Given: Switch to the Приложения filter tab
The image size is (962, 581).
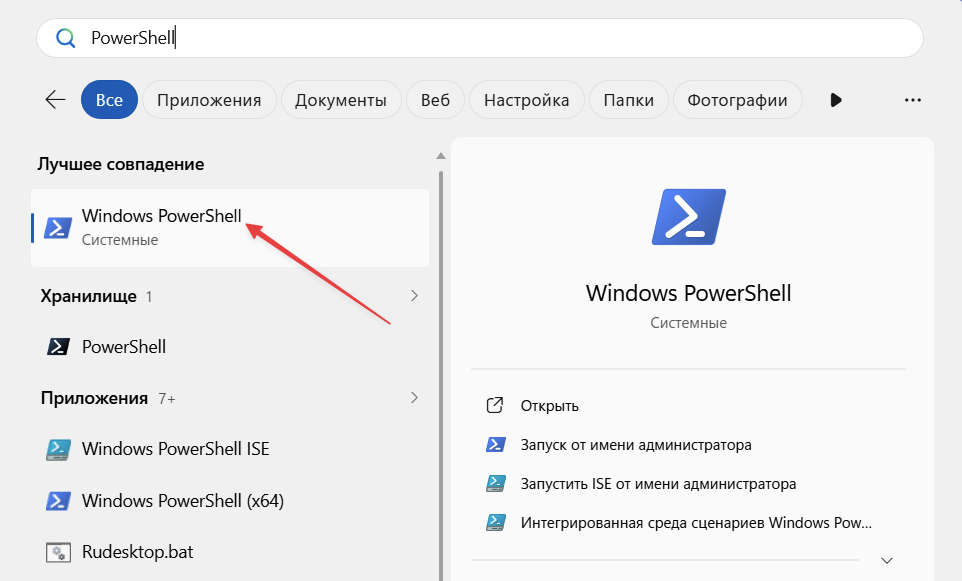Looking at the screenshot, I should point(209,99).
